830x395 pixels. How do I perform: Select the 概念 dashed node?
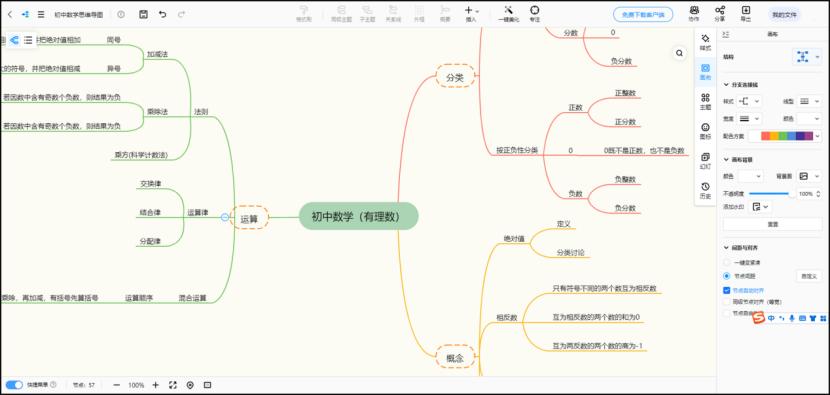pos(455,358)
